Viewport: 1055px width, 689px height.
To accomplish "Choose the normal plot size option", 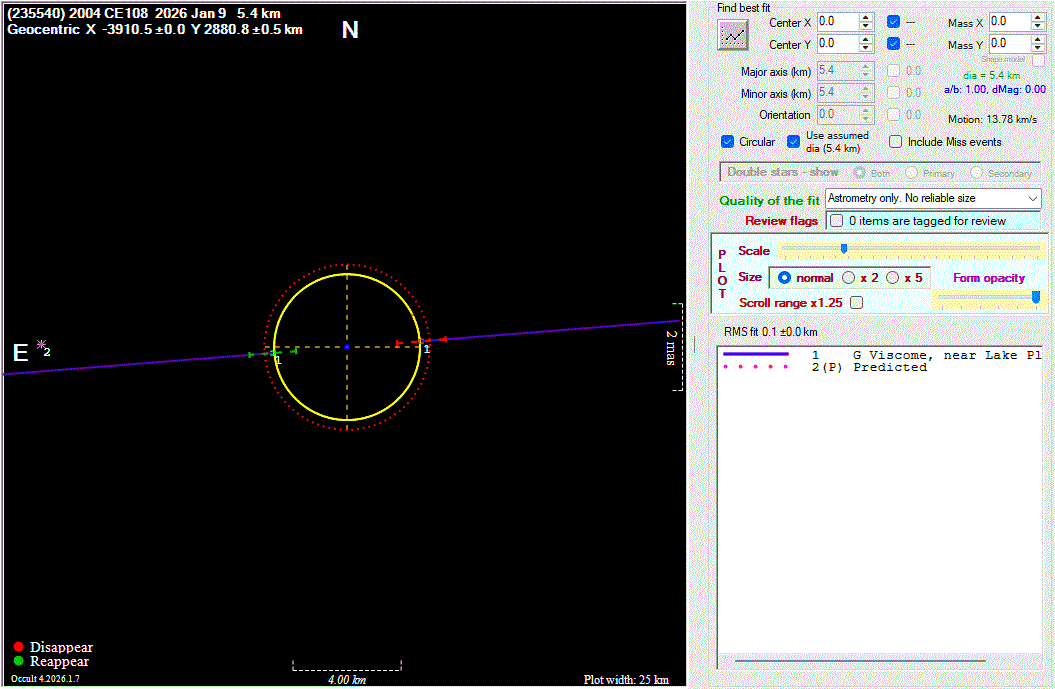I will 784,278.
